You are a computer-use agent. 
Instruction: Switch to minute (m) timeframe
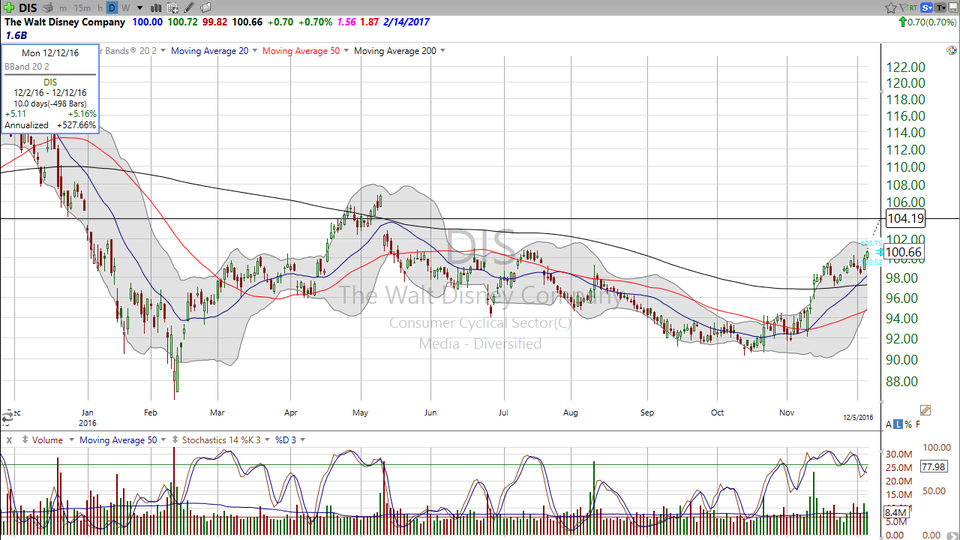[x=62, y=9]
